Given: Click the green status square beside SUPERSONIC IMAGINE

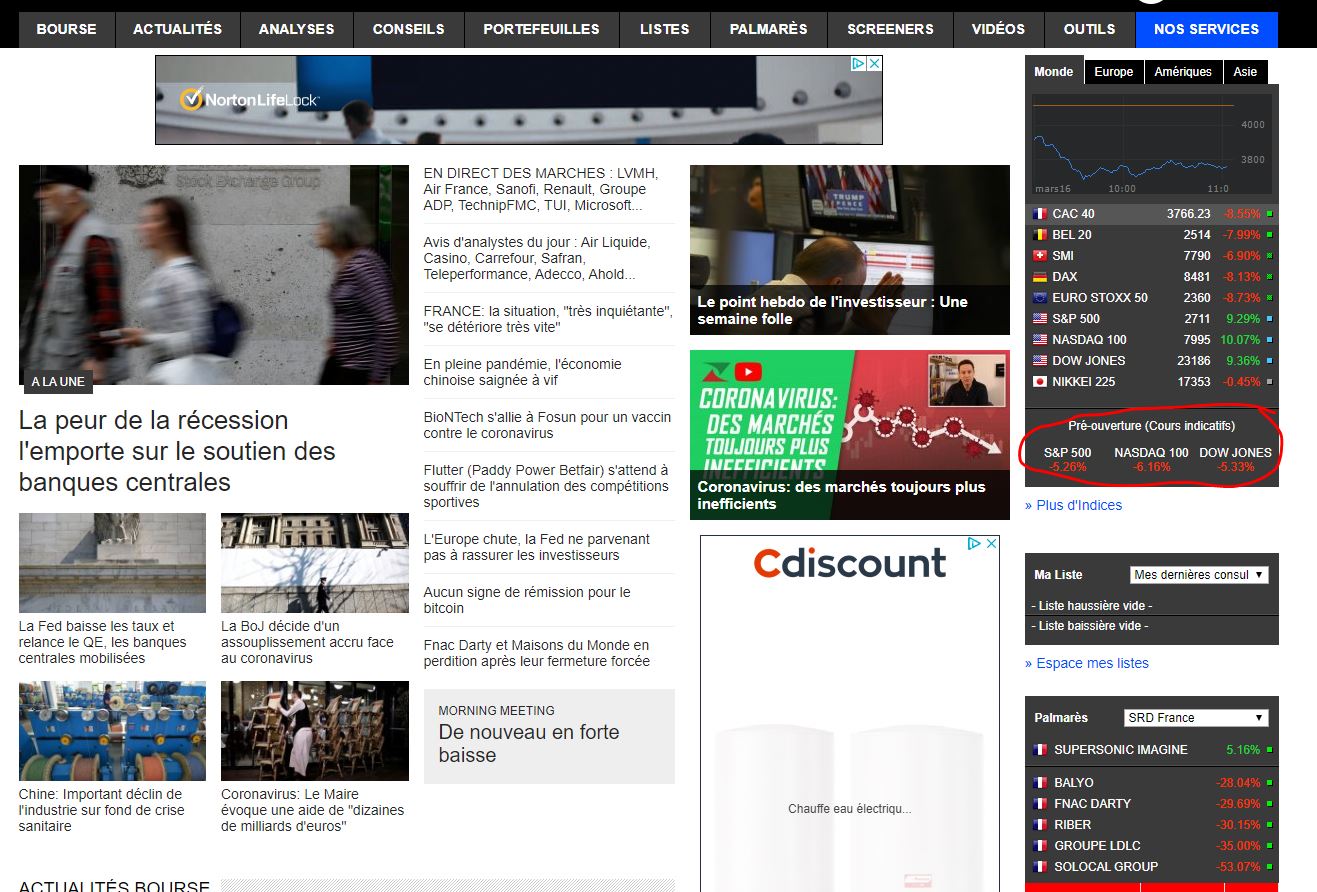Looking at the screenshot, I should (x=1269, y=750).
